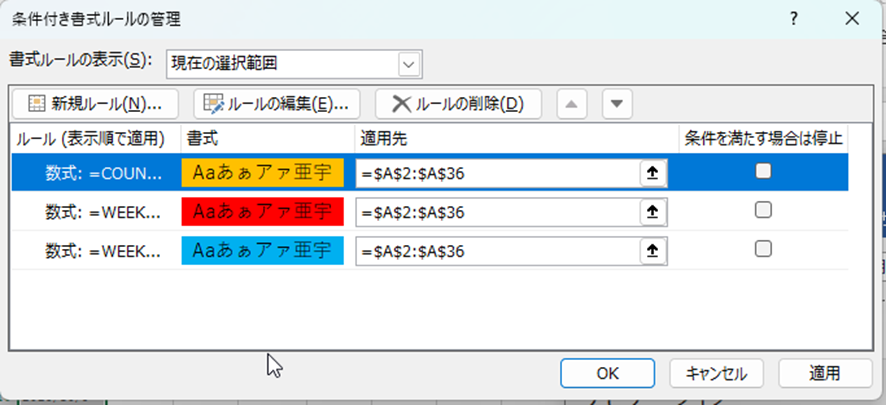Collapse range picker for the blue WEEK rule
The height and width of the screenshot is (405, 886).
[652, 250]
